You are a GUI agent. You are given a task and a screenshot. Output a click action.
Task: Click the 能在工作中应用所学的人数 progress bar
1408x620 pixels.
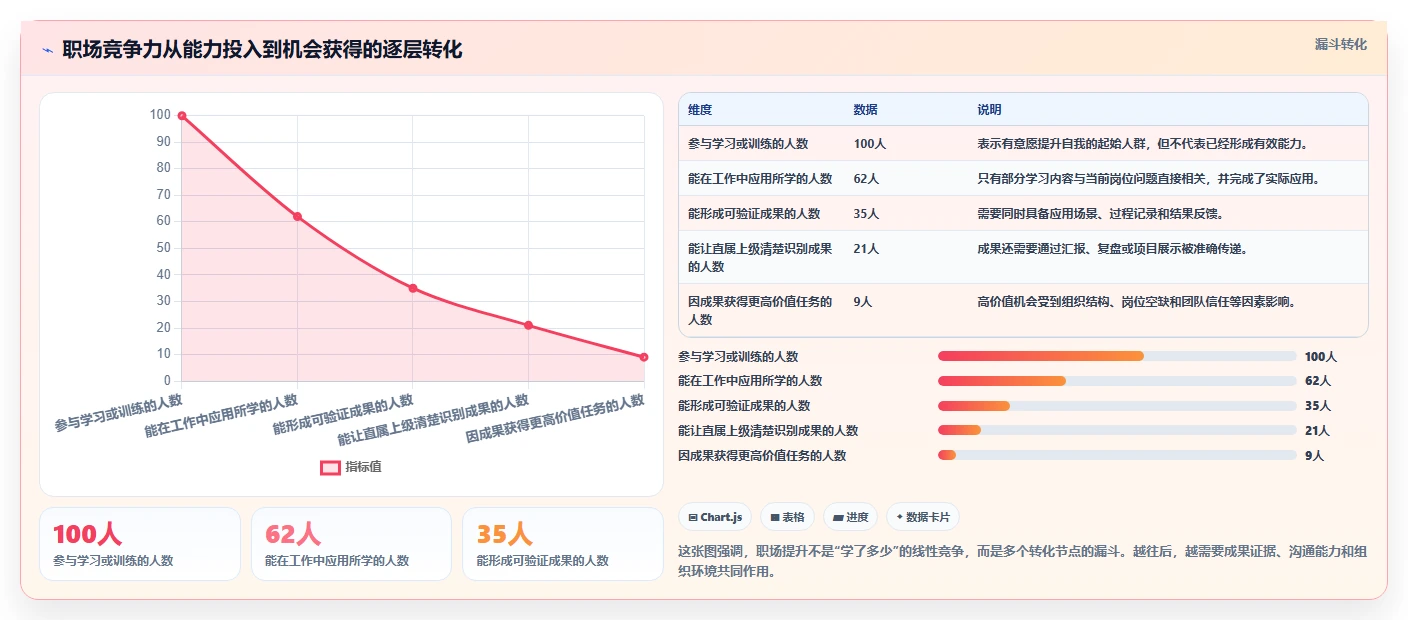tap(1117, 381)
